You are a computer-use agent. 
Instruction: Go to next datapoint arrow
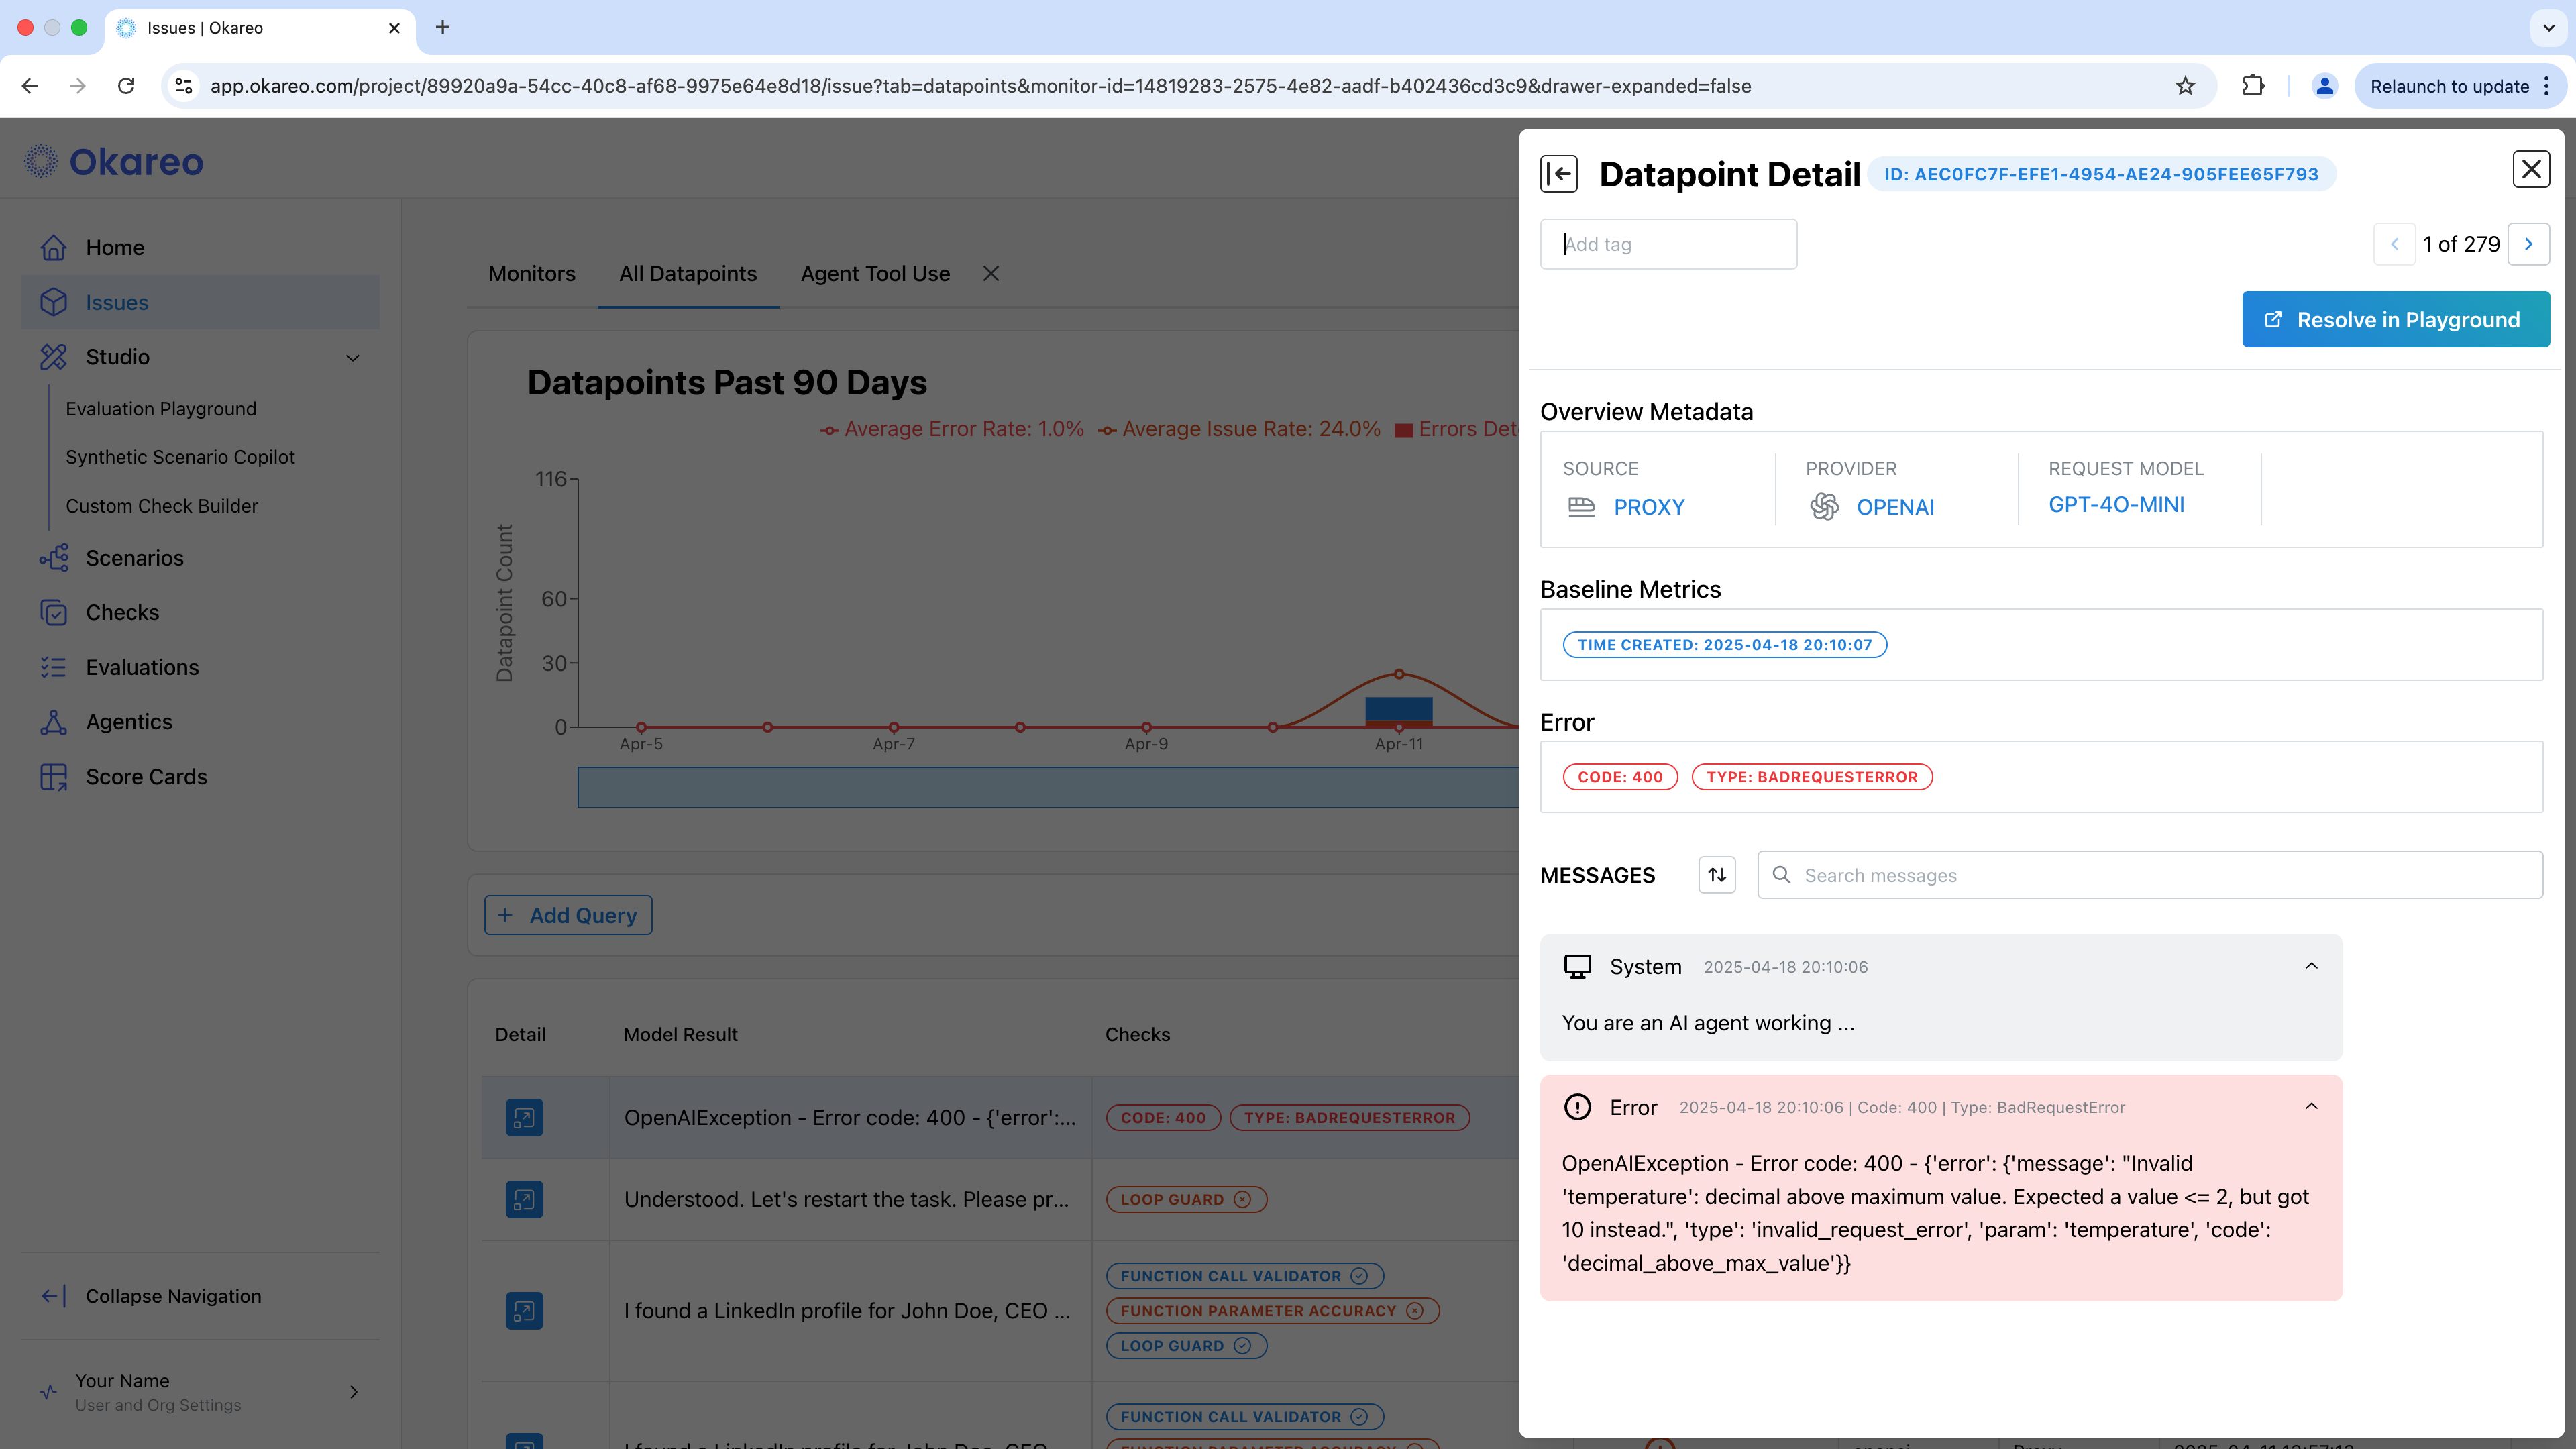2528,244
